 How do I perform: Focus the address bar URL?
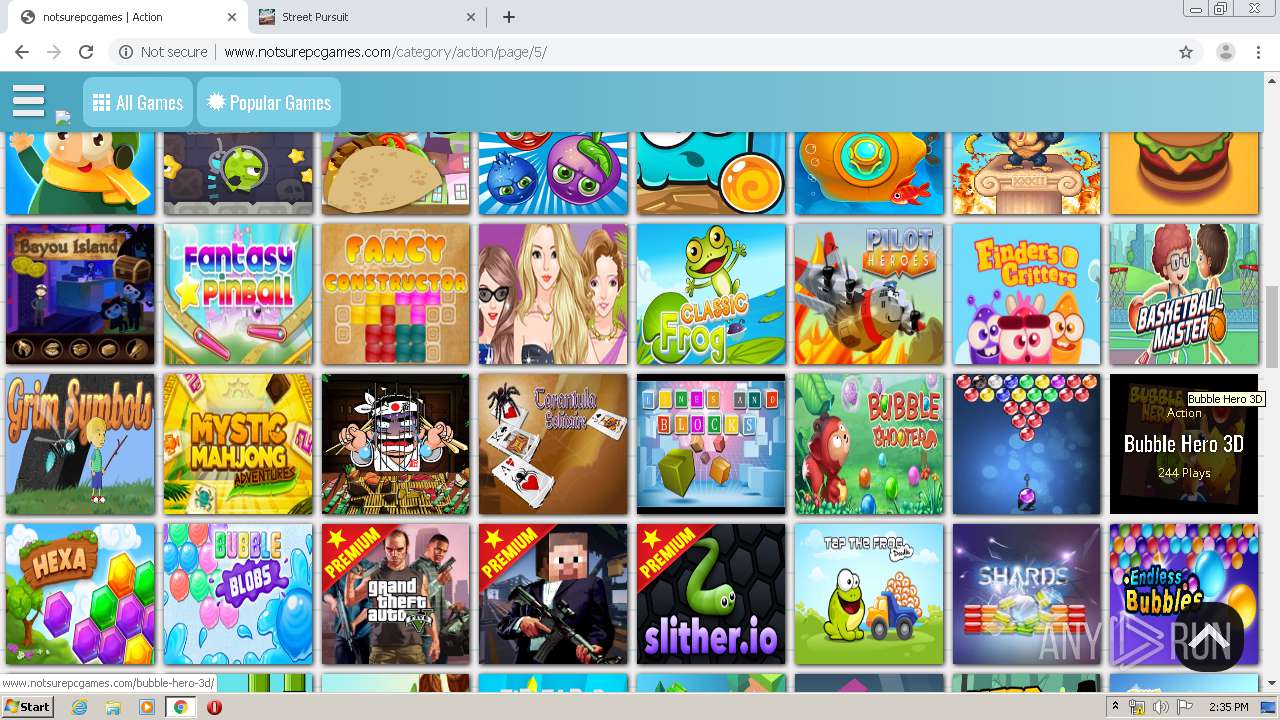[385, 52]
